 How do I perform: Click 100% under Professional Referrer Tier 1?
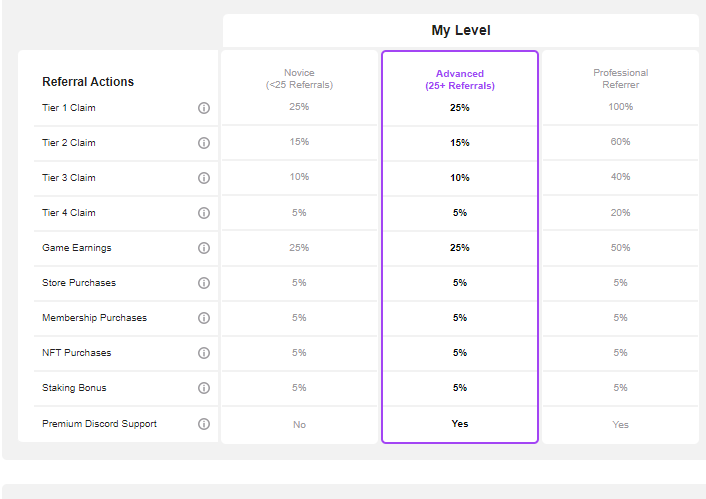point(620,107)
